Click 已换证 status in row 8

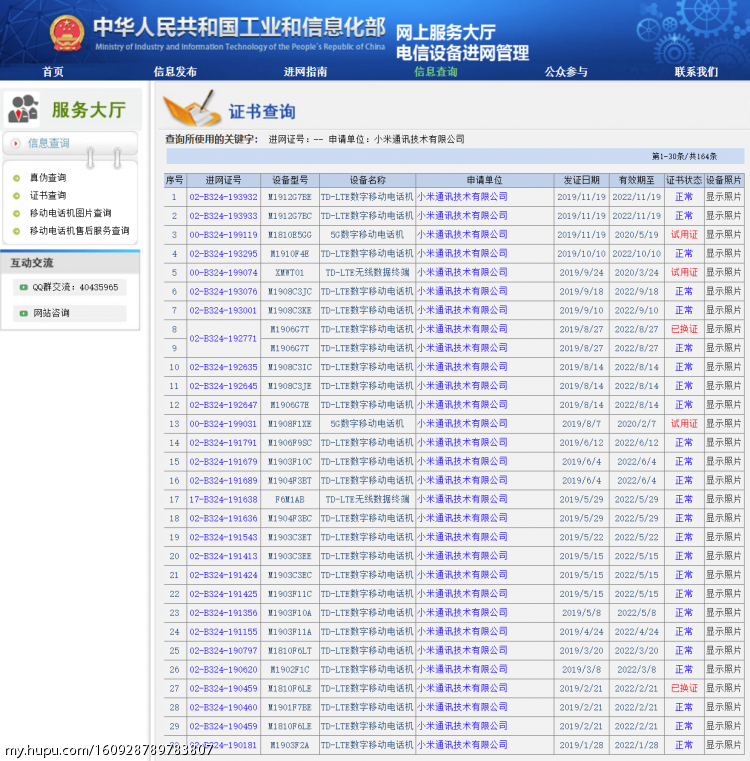point(684,330)
